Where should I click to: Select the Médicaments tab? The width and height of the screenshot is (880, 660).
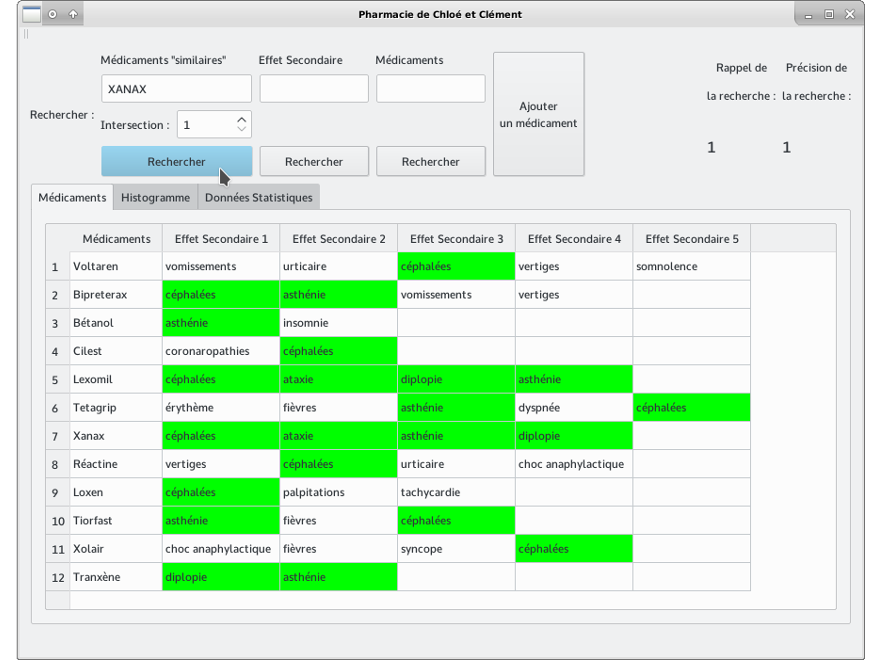(x=71, y=197)
